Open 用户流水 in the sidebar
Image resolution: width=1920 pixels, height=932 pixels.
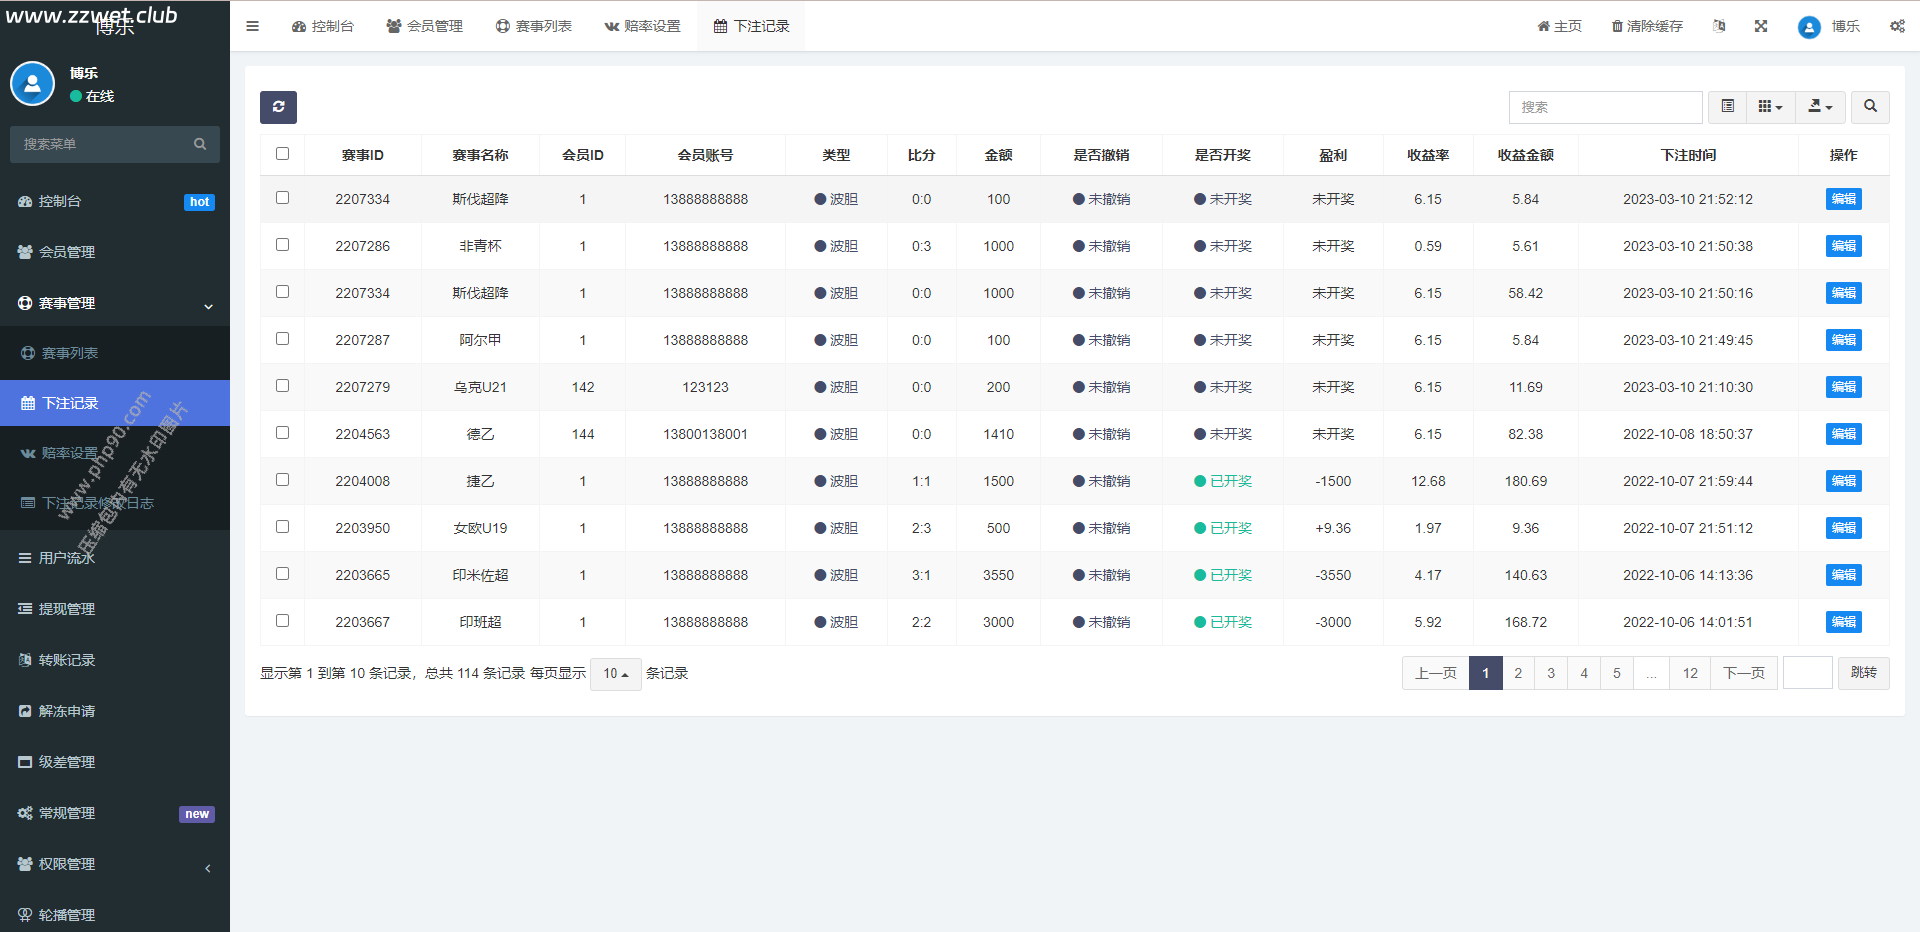(115, 558)
